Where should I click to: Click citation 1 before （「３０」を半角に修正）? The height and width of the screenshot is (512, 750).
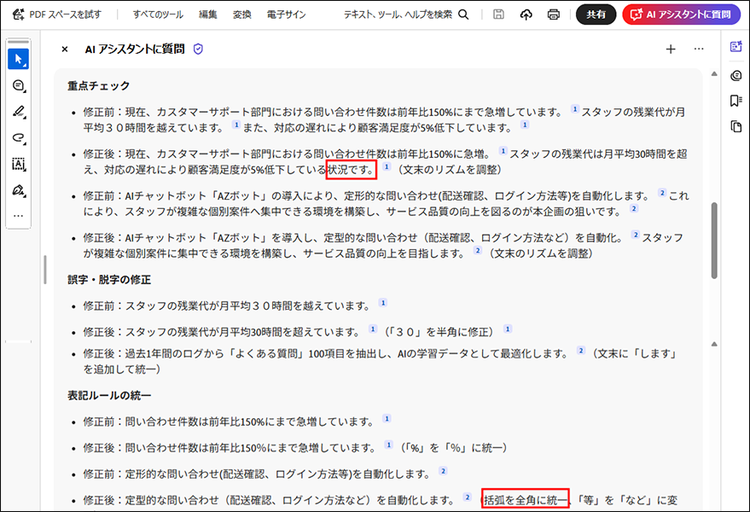(373, 329)
